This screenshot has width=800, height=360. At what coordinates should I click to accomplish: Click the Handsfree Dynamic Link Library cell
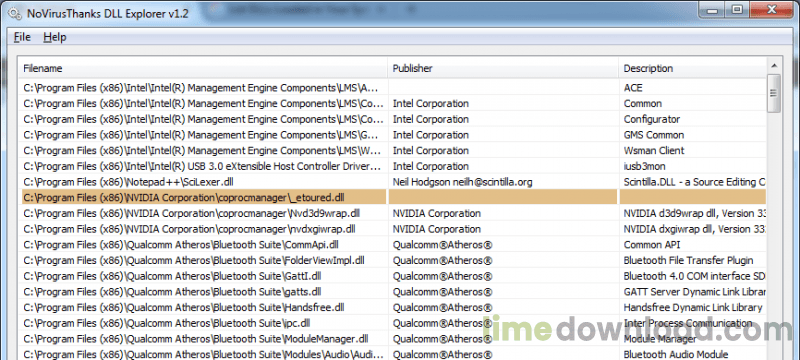pyautogui.click(x=693, y=307)
